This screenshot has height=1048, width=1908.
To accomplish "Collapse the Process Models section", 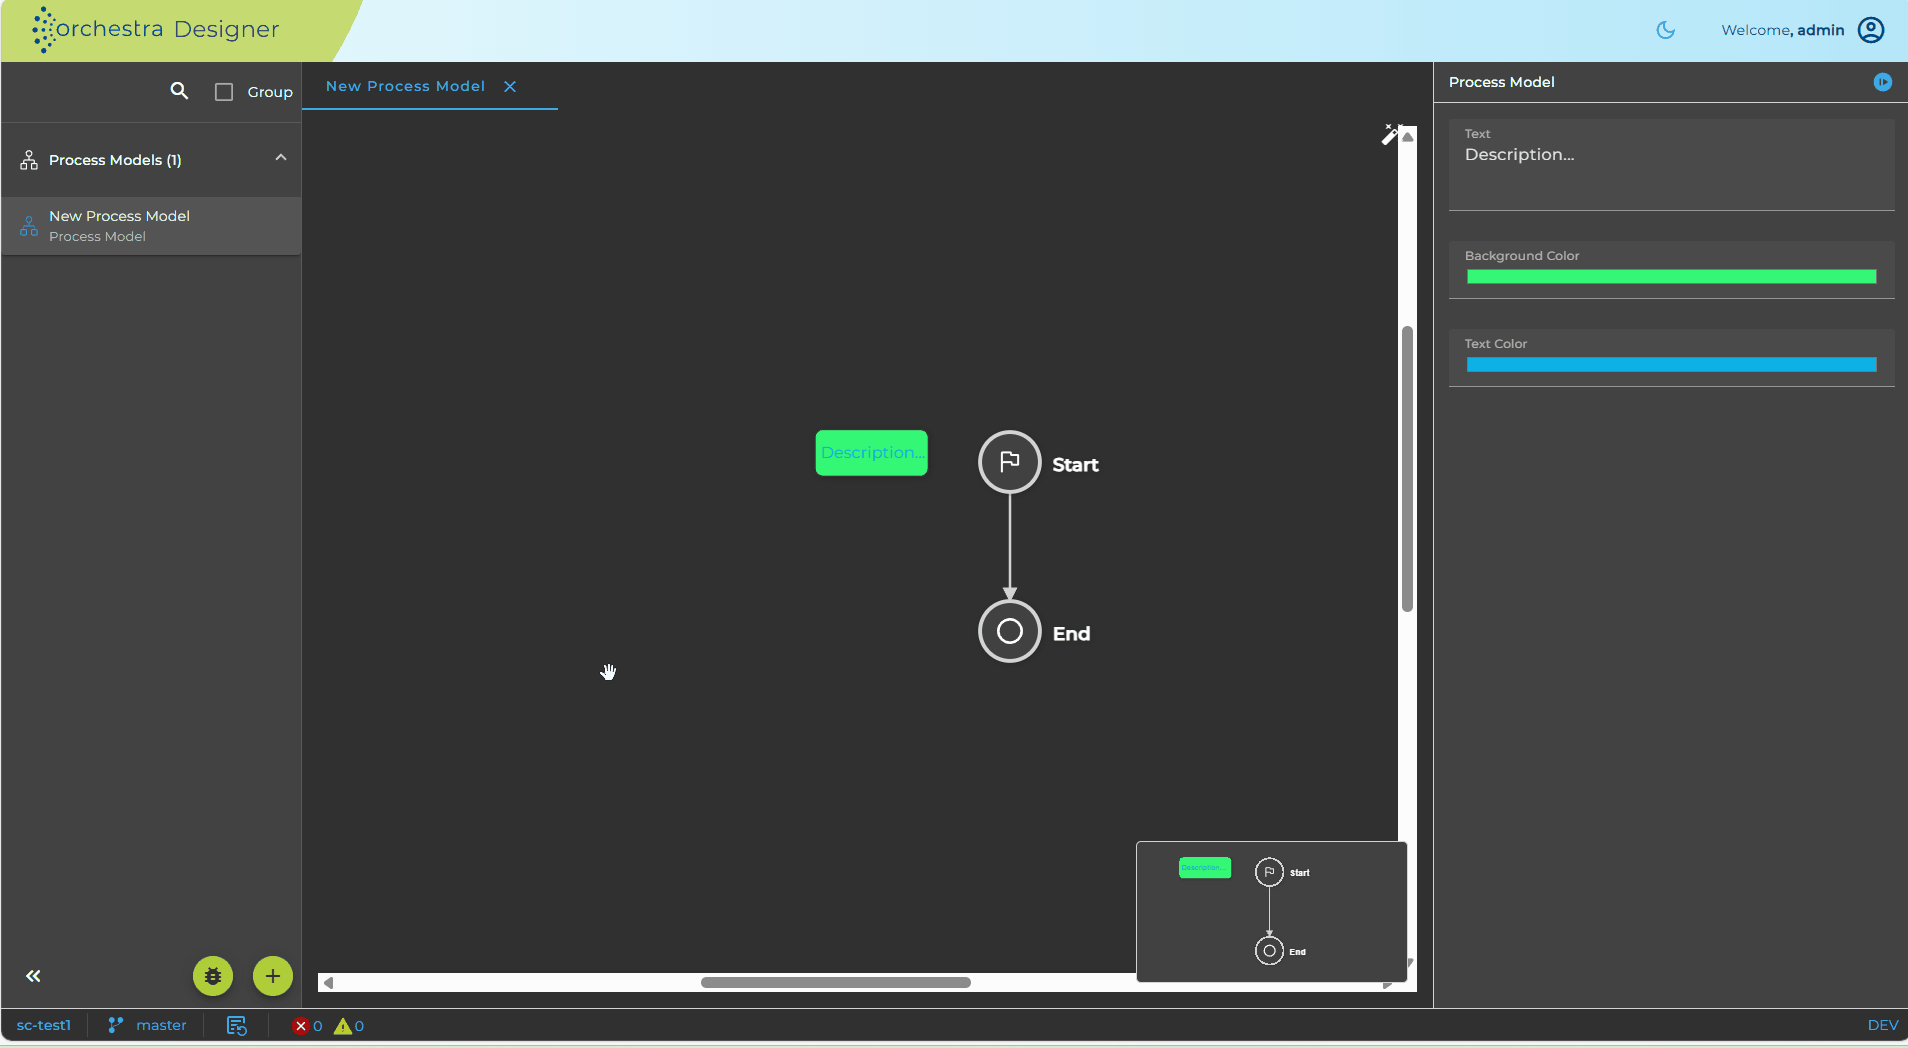I will (x=281, y=158).
